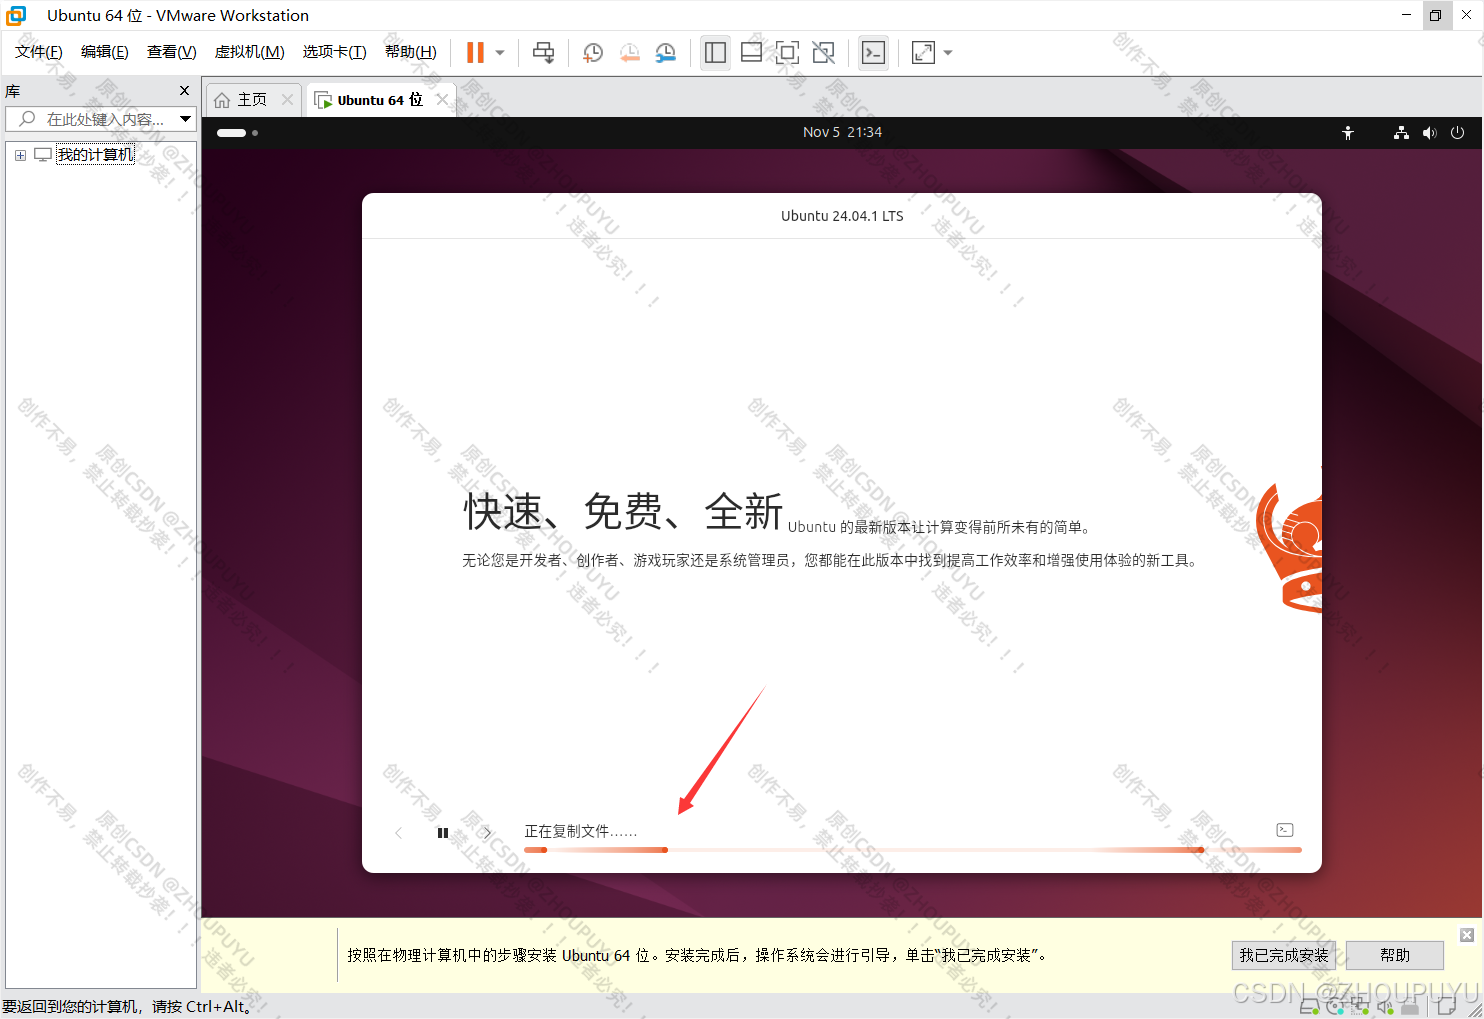The image size is (1484, 1019).
Task: Close the 库 library panel
Action: [184, 91]
